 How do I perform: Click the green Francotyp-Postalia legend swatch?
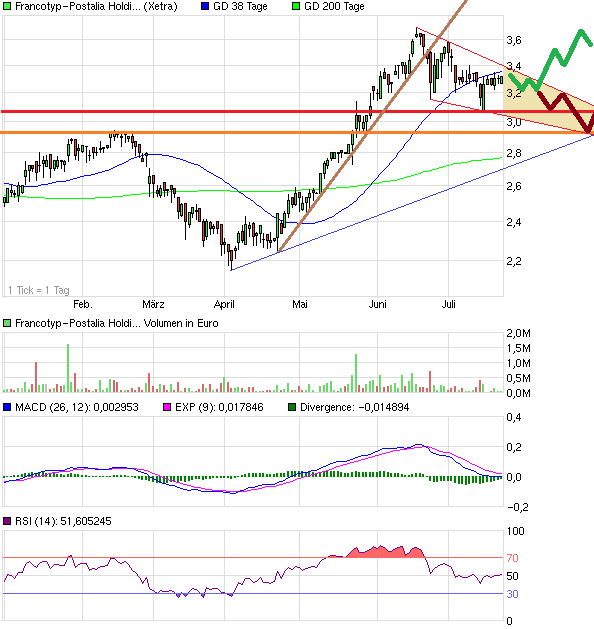point(7,6)
